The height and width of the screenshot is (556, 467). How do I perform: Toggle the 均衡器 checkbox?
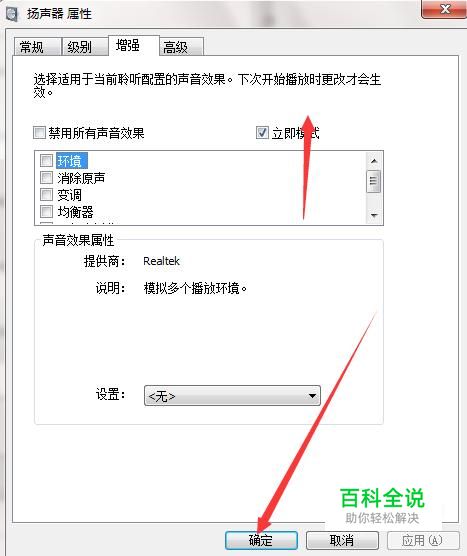pyautogui.click(x=46, y=211)
